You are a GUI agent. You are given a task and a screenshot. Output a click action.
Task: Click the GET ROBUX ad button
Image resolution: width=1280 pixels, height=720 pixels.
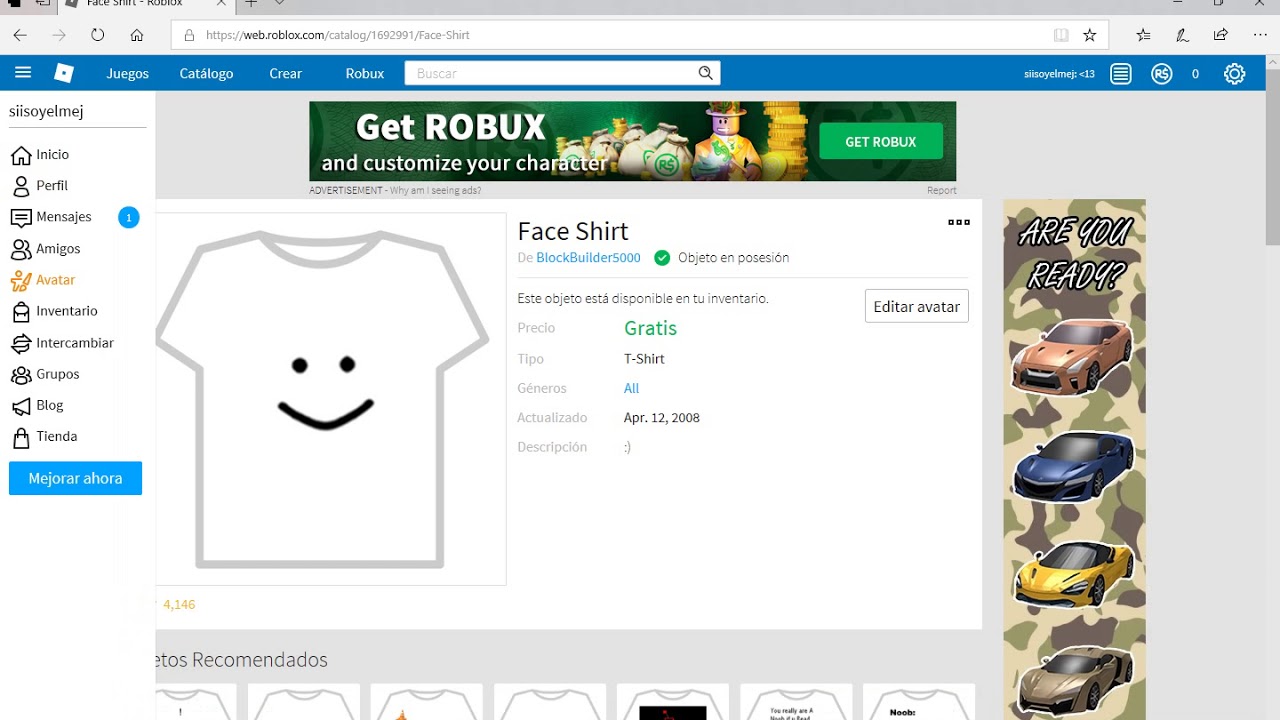881,141
